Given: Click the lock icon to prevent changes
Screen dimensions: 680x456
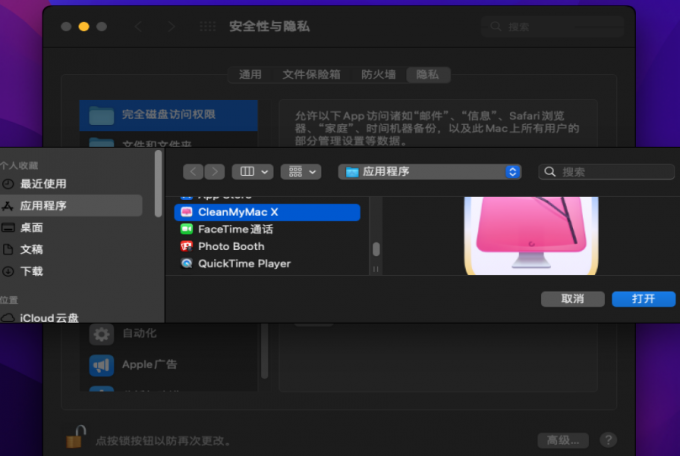Looking at the screenshot, I should (76, 436).
